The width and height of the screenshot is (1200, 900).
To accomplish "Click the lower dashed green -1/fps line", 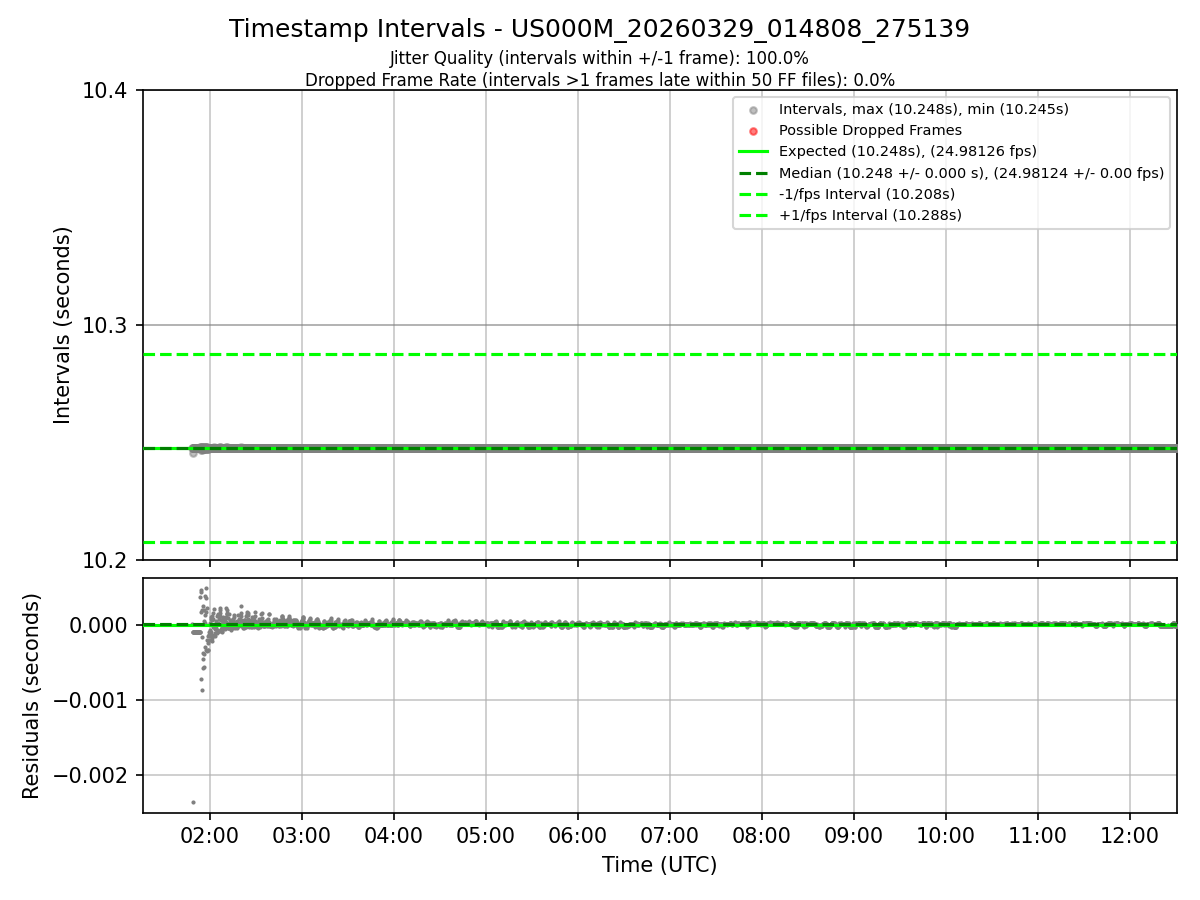I will pos(660,542).
